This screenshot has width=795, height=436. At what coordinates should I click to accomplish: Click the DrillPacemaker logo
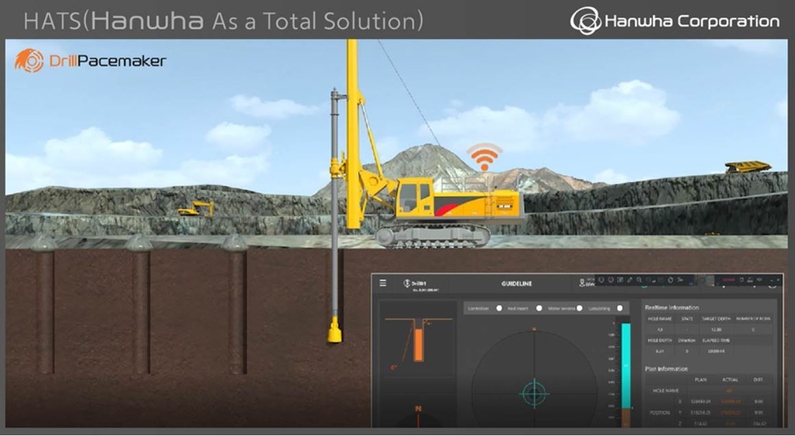tap(90, 61)
